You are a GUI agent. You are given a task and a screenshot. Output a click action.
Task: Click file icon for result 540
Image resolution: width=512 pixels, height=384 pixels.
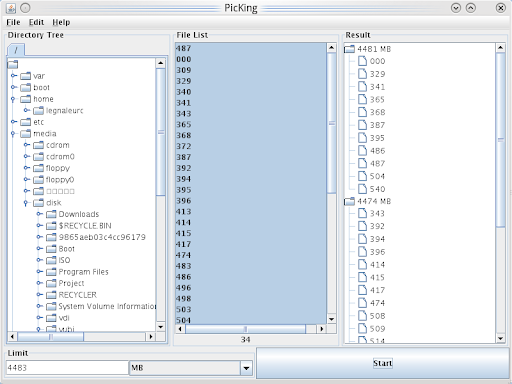tap(362, 189)
